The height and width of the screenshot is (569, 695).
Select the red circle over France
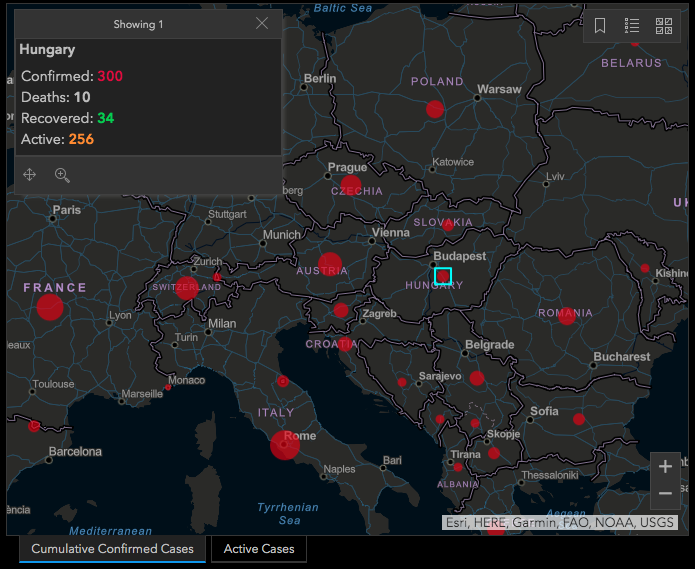click(50, 307)
